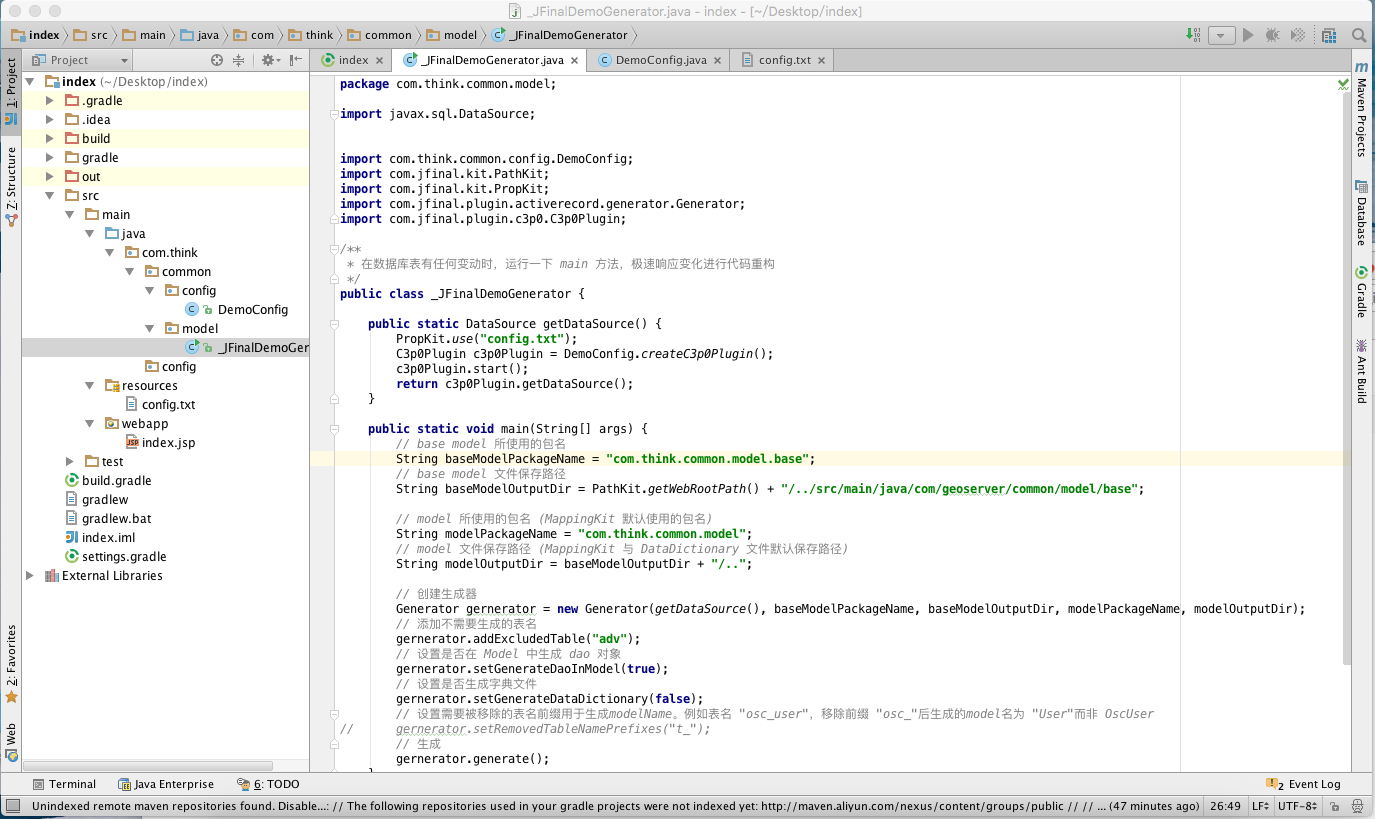Click the Collapse All icon in Project panel

tap(239, 60)
